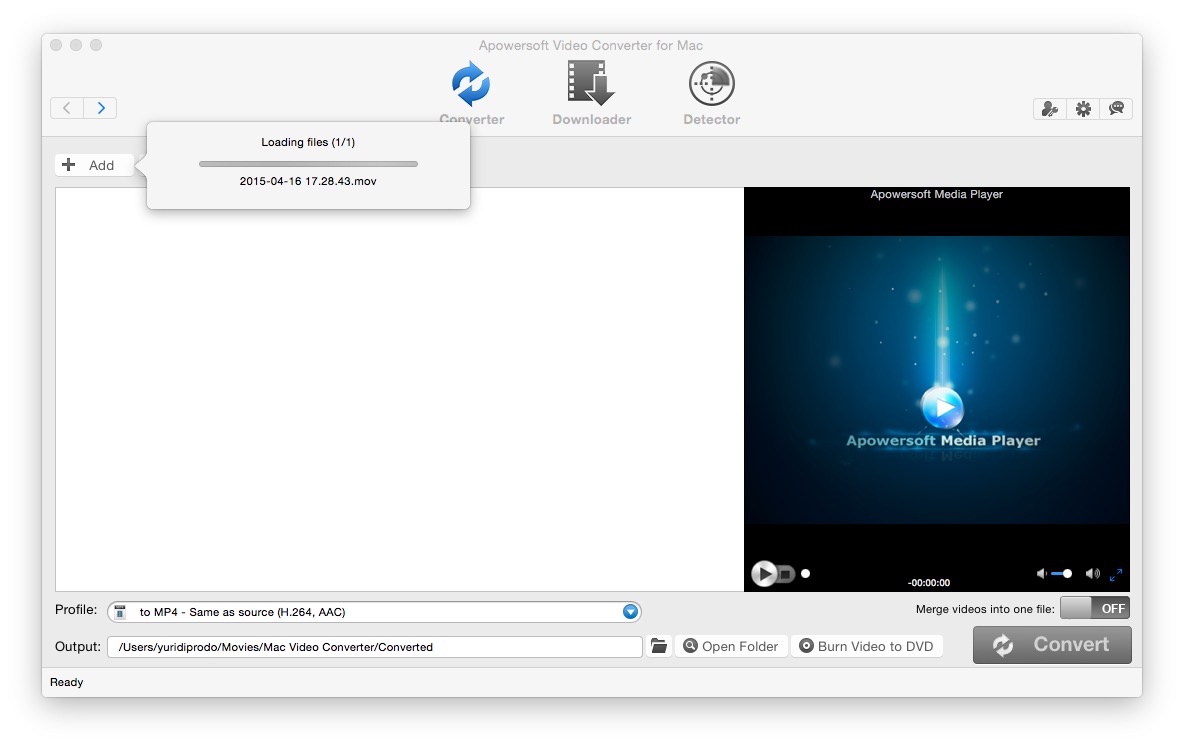Open the user registration key icon
The width and height of the screenshot is (1184, 747).
pos(1050,109)
